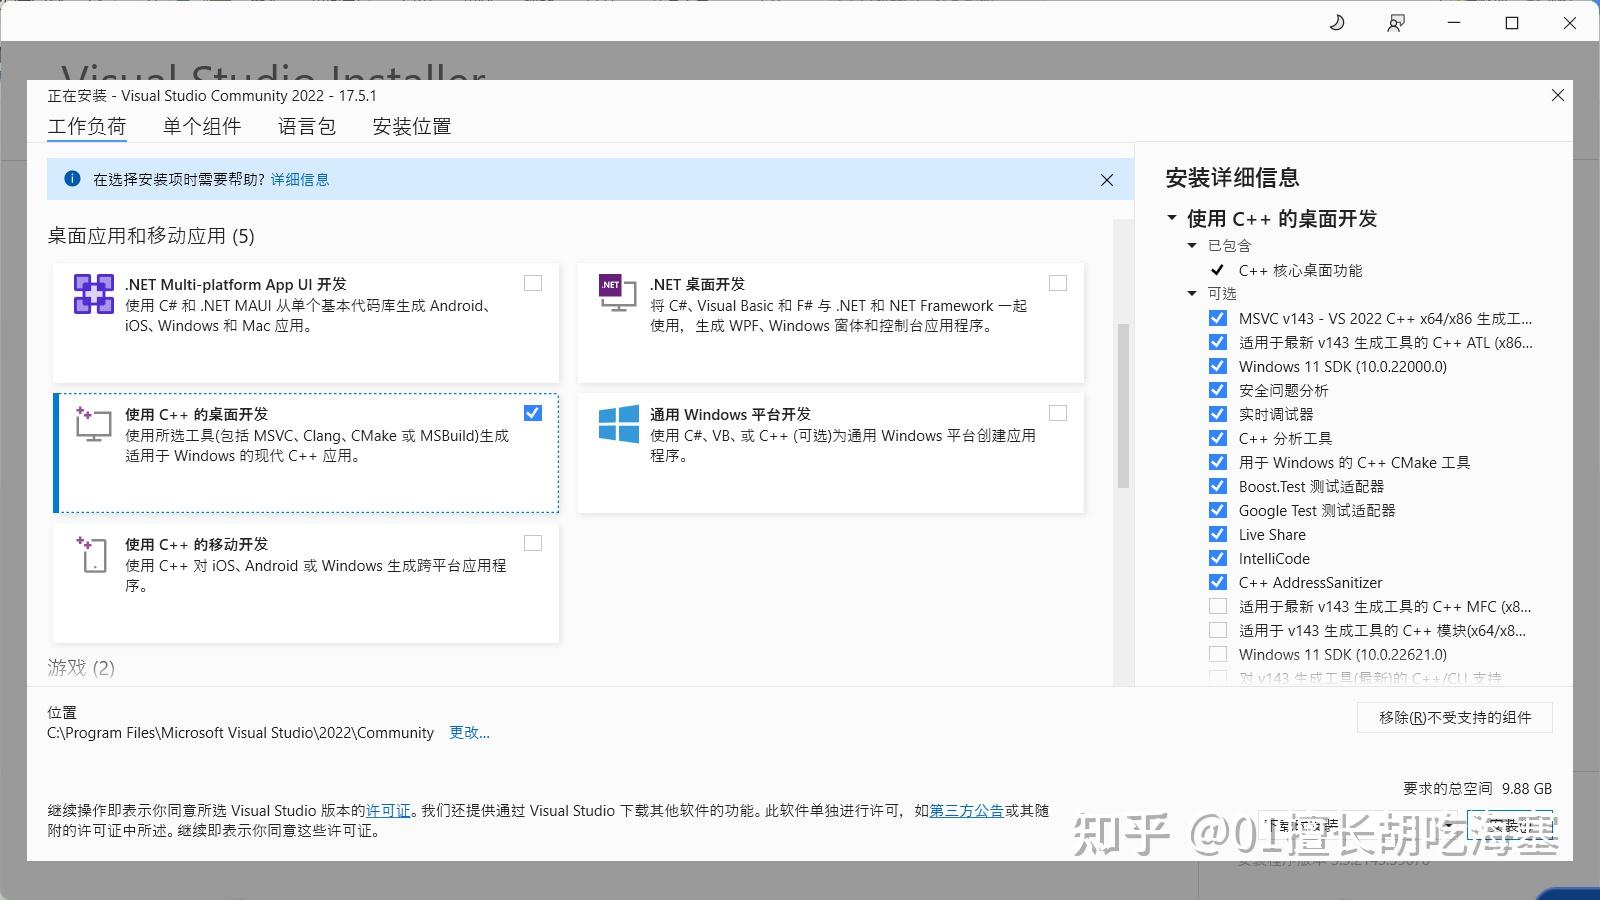Click the workloads list vertical scrollbar
Screen dimensions: 1600x900
tap(1123, 405)
